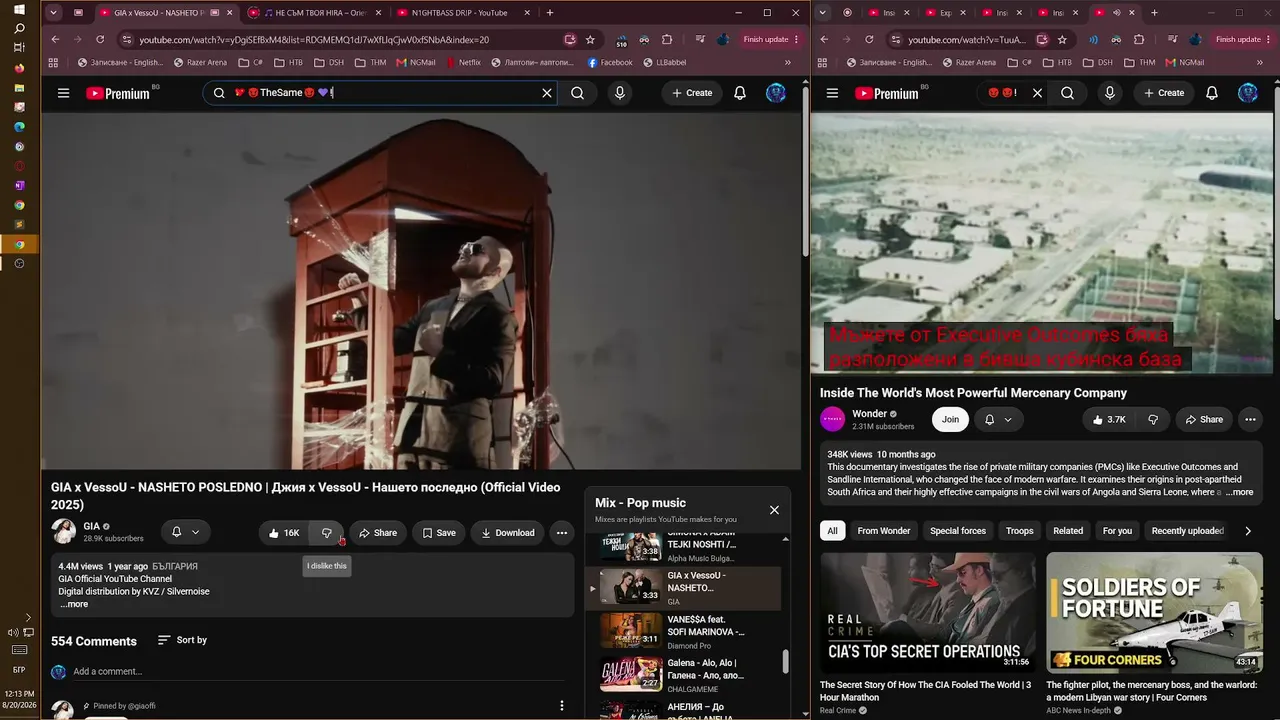Image resolution: width=1280 pixels, height=720 pixels.
Task: Open the Sort by comments dropdown
Action: click(182, 640)
